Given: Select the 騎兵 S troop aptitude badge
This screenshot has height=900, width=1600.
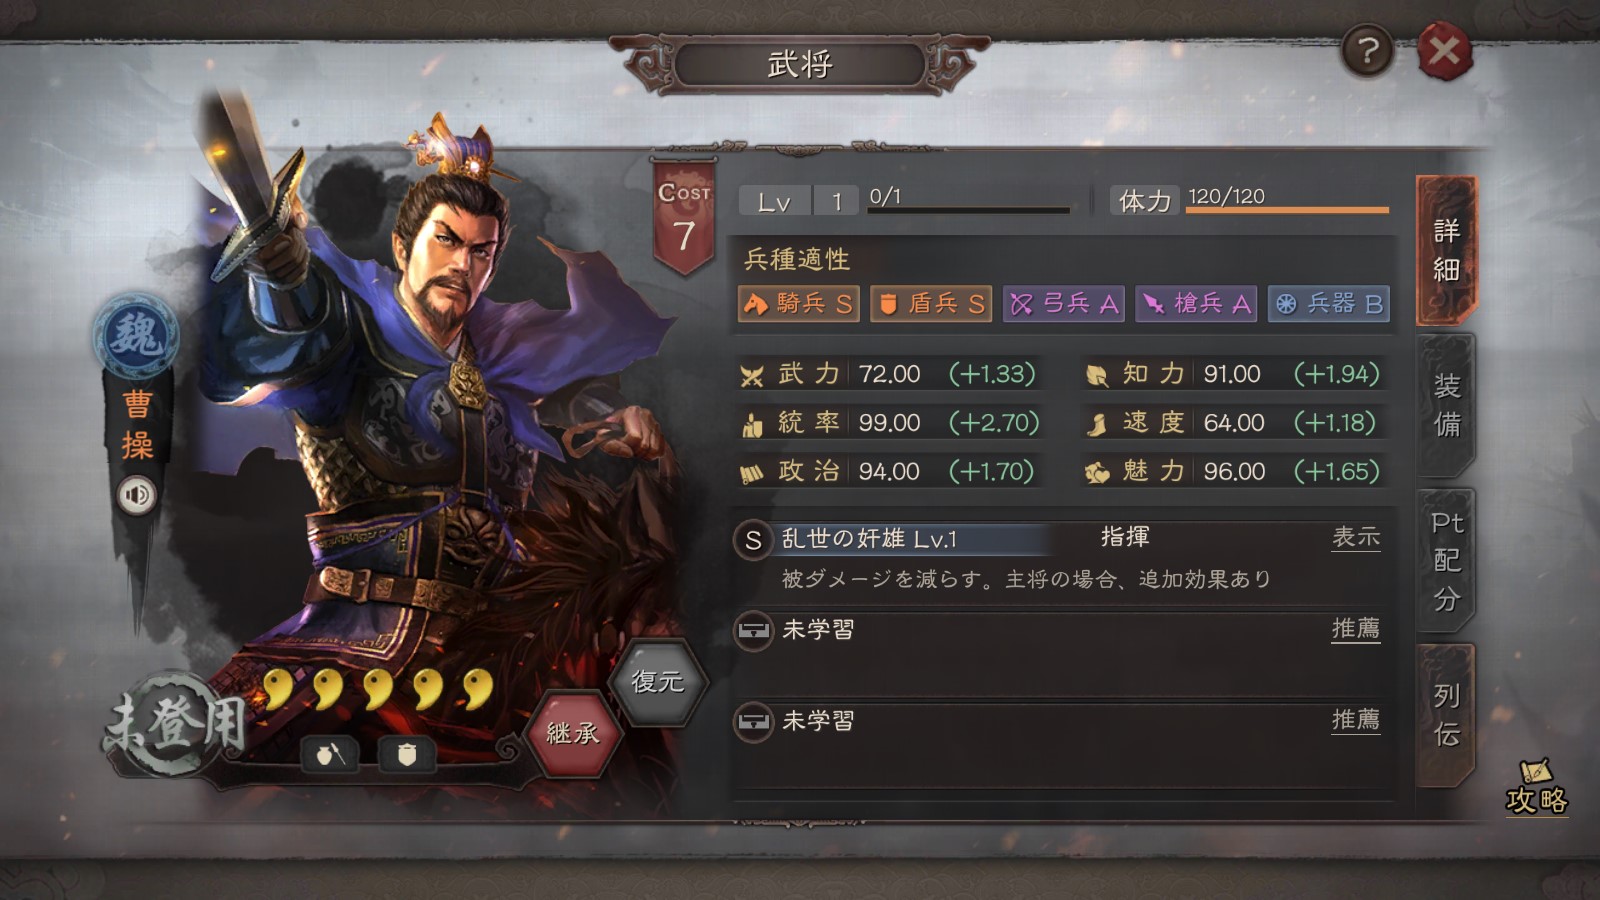Looking at the screenshot, I should pyautogui.click(x=798, y=303).
